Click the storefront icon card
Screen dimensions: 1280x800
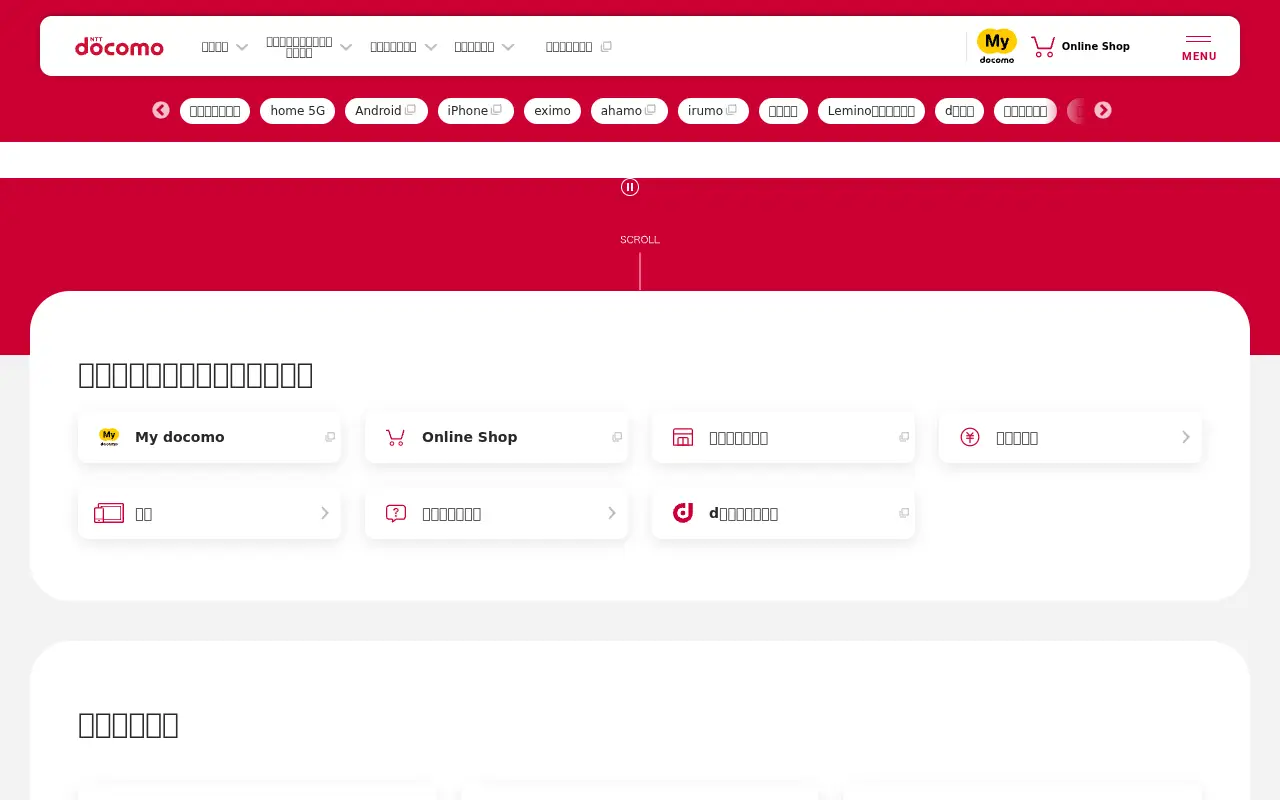[783, 437]
